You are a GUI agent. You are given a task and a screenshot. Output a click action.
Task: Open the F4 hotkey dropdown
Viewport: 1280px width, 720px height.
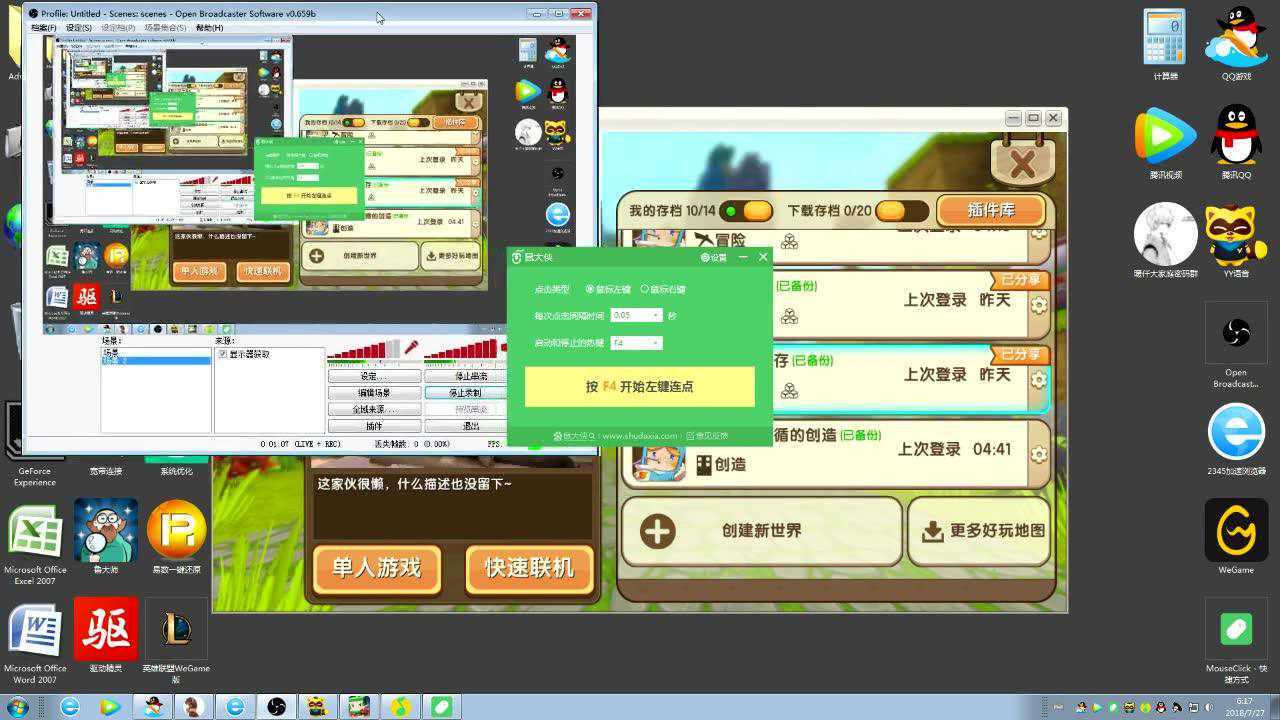[x=636, y=343]
